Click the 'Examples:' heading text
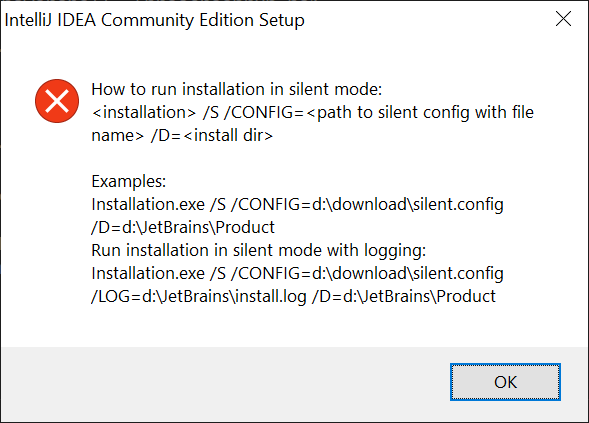The image size is (589, 423). click(x=128, y=181)
